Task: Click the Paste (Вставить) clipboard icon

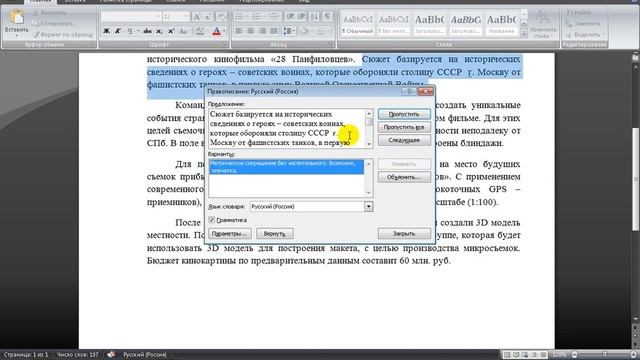Action: pos(16,18)
